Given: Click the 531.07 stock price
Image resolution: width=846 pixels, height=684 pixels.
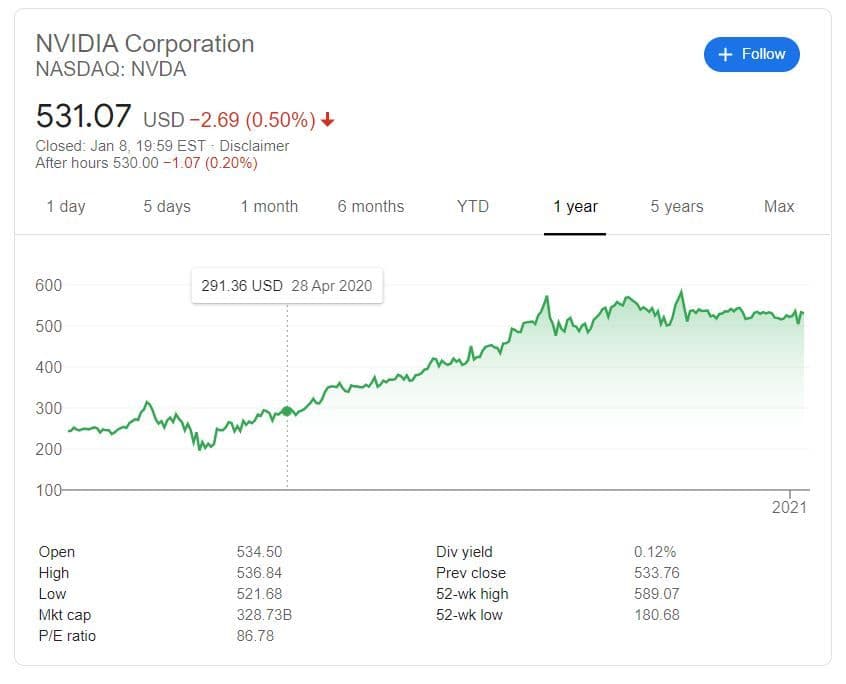Looking at the screenshot, I should pos(84,116).
